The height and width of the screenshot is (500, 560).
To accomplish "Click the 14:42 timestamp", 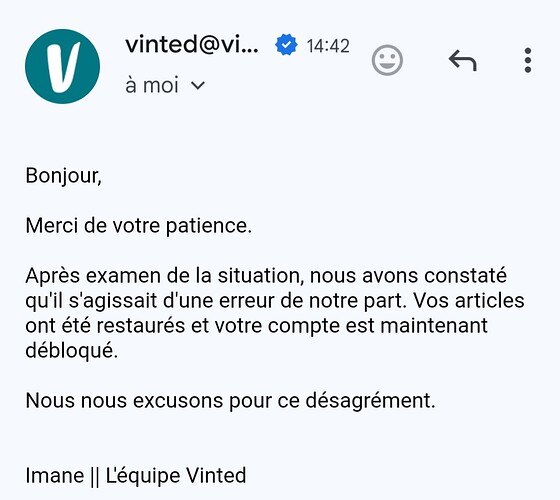I will point(328,46).
